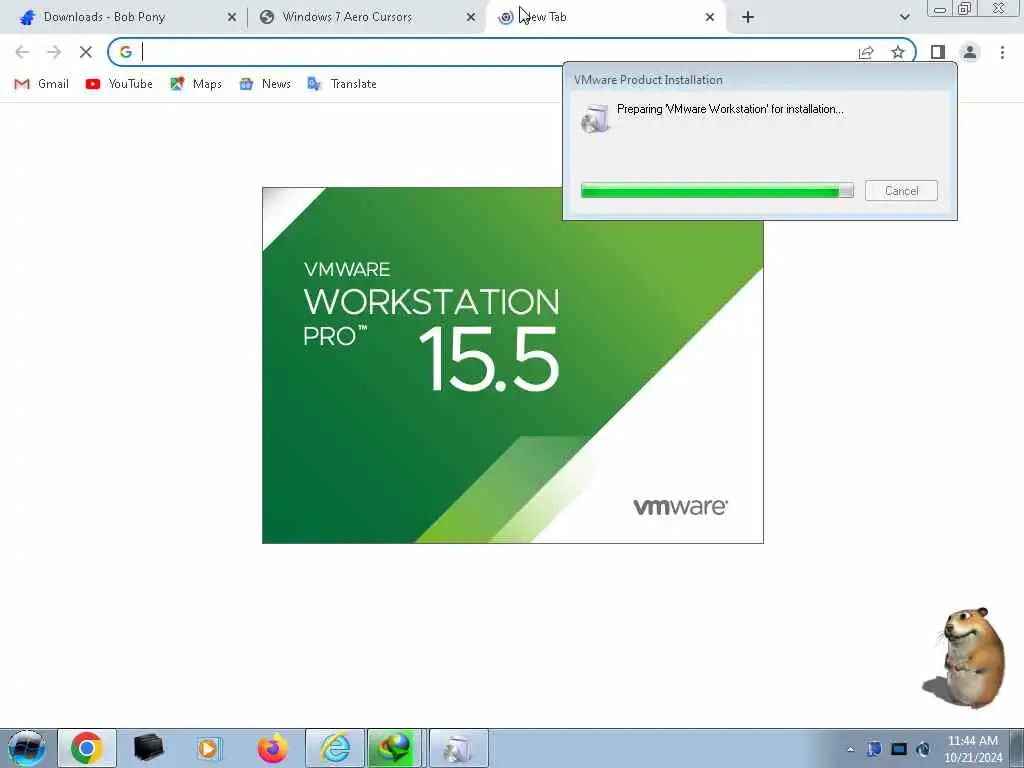Go back with the back arrow
Image resolution: width=1024 pixels, height=768 pixels.
(22, 52)
